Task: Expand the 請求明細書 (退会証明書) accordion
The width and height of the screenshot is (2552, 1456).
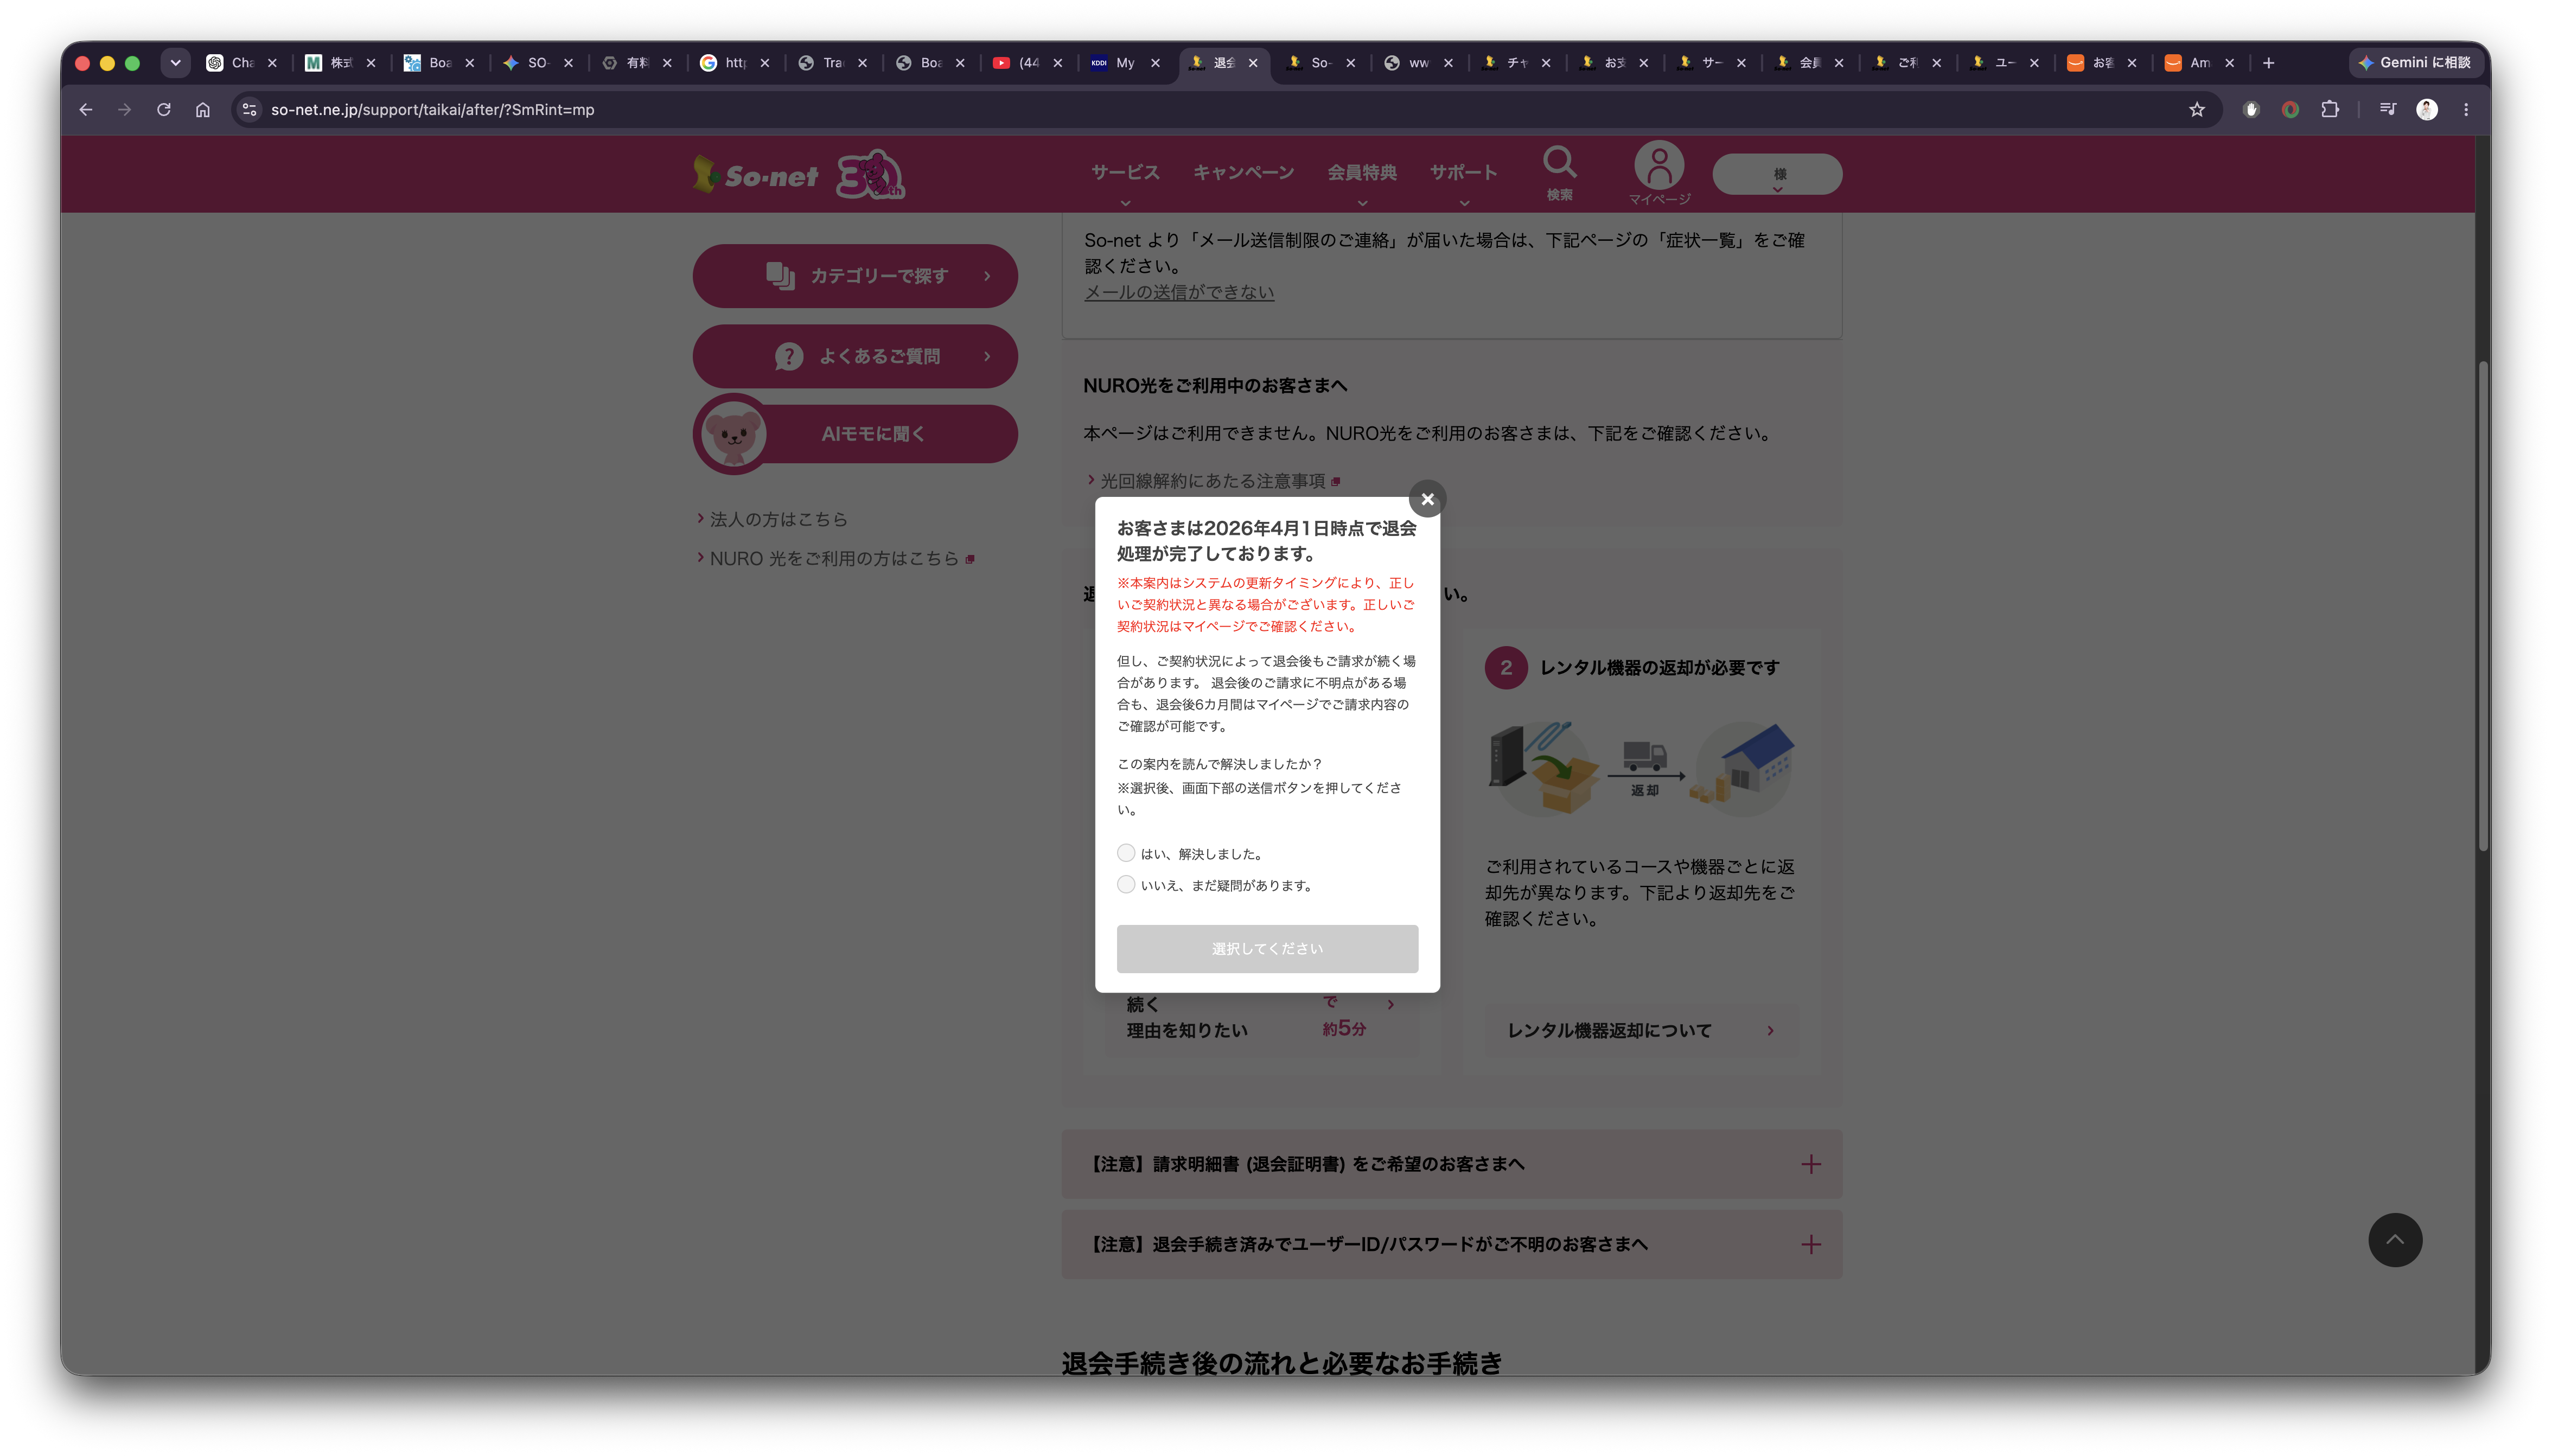Action: click(1451, 1164)
